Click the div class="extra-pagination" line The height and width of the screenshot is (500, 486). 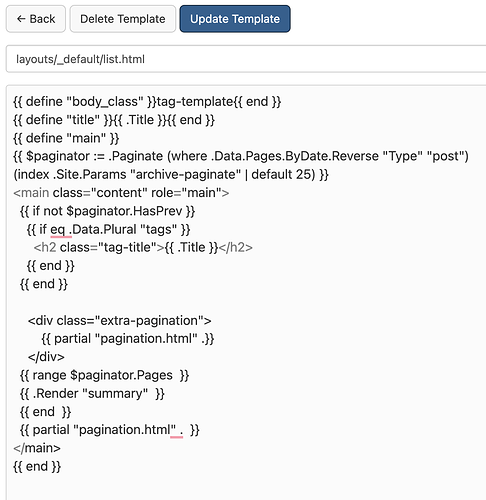coord(119,321)
